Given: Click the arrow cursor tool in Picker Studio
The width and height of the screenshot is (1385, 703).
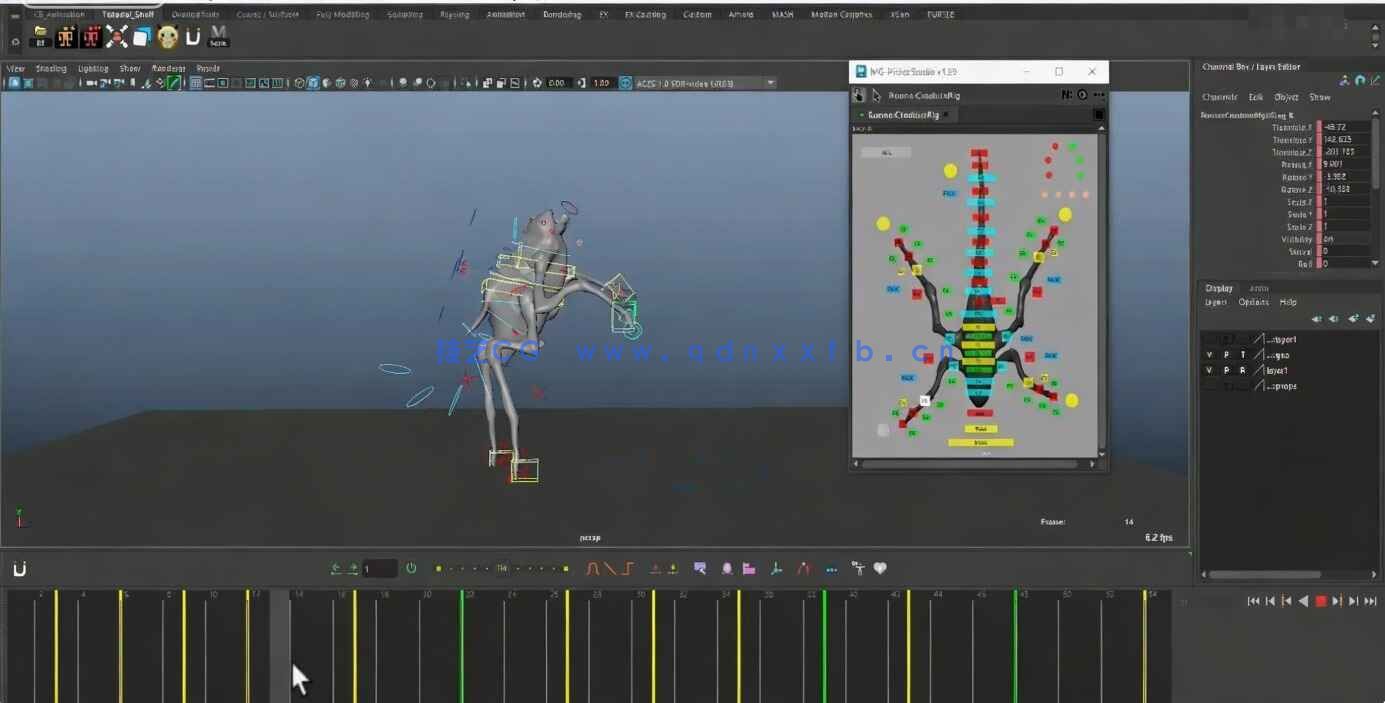Looking at the screenshot, I should pos(876,95).
